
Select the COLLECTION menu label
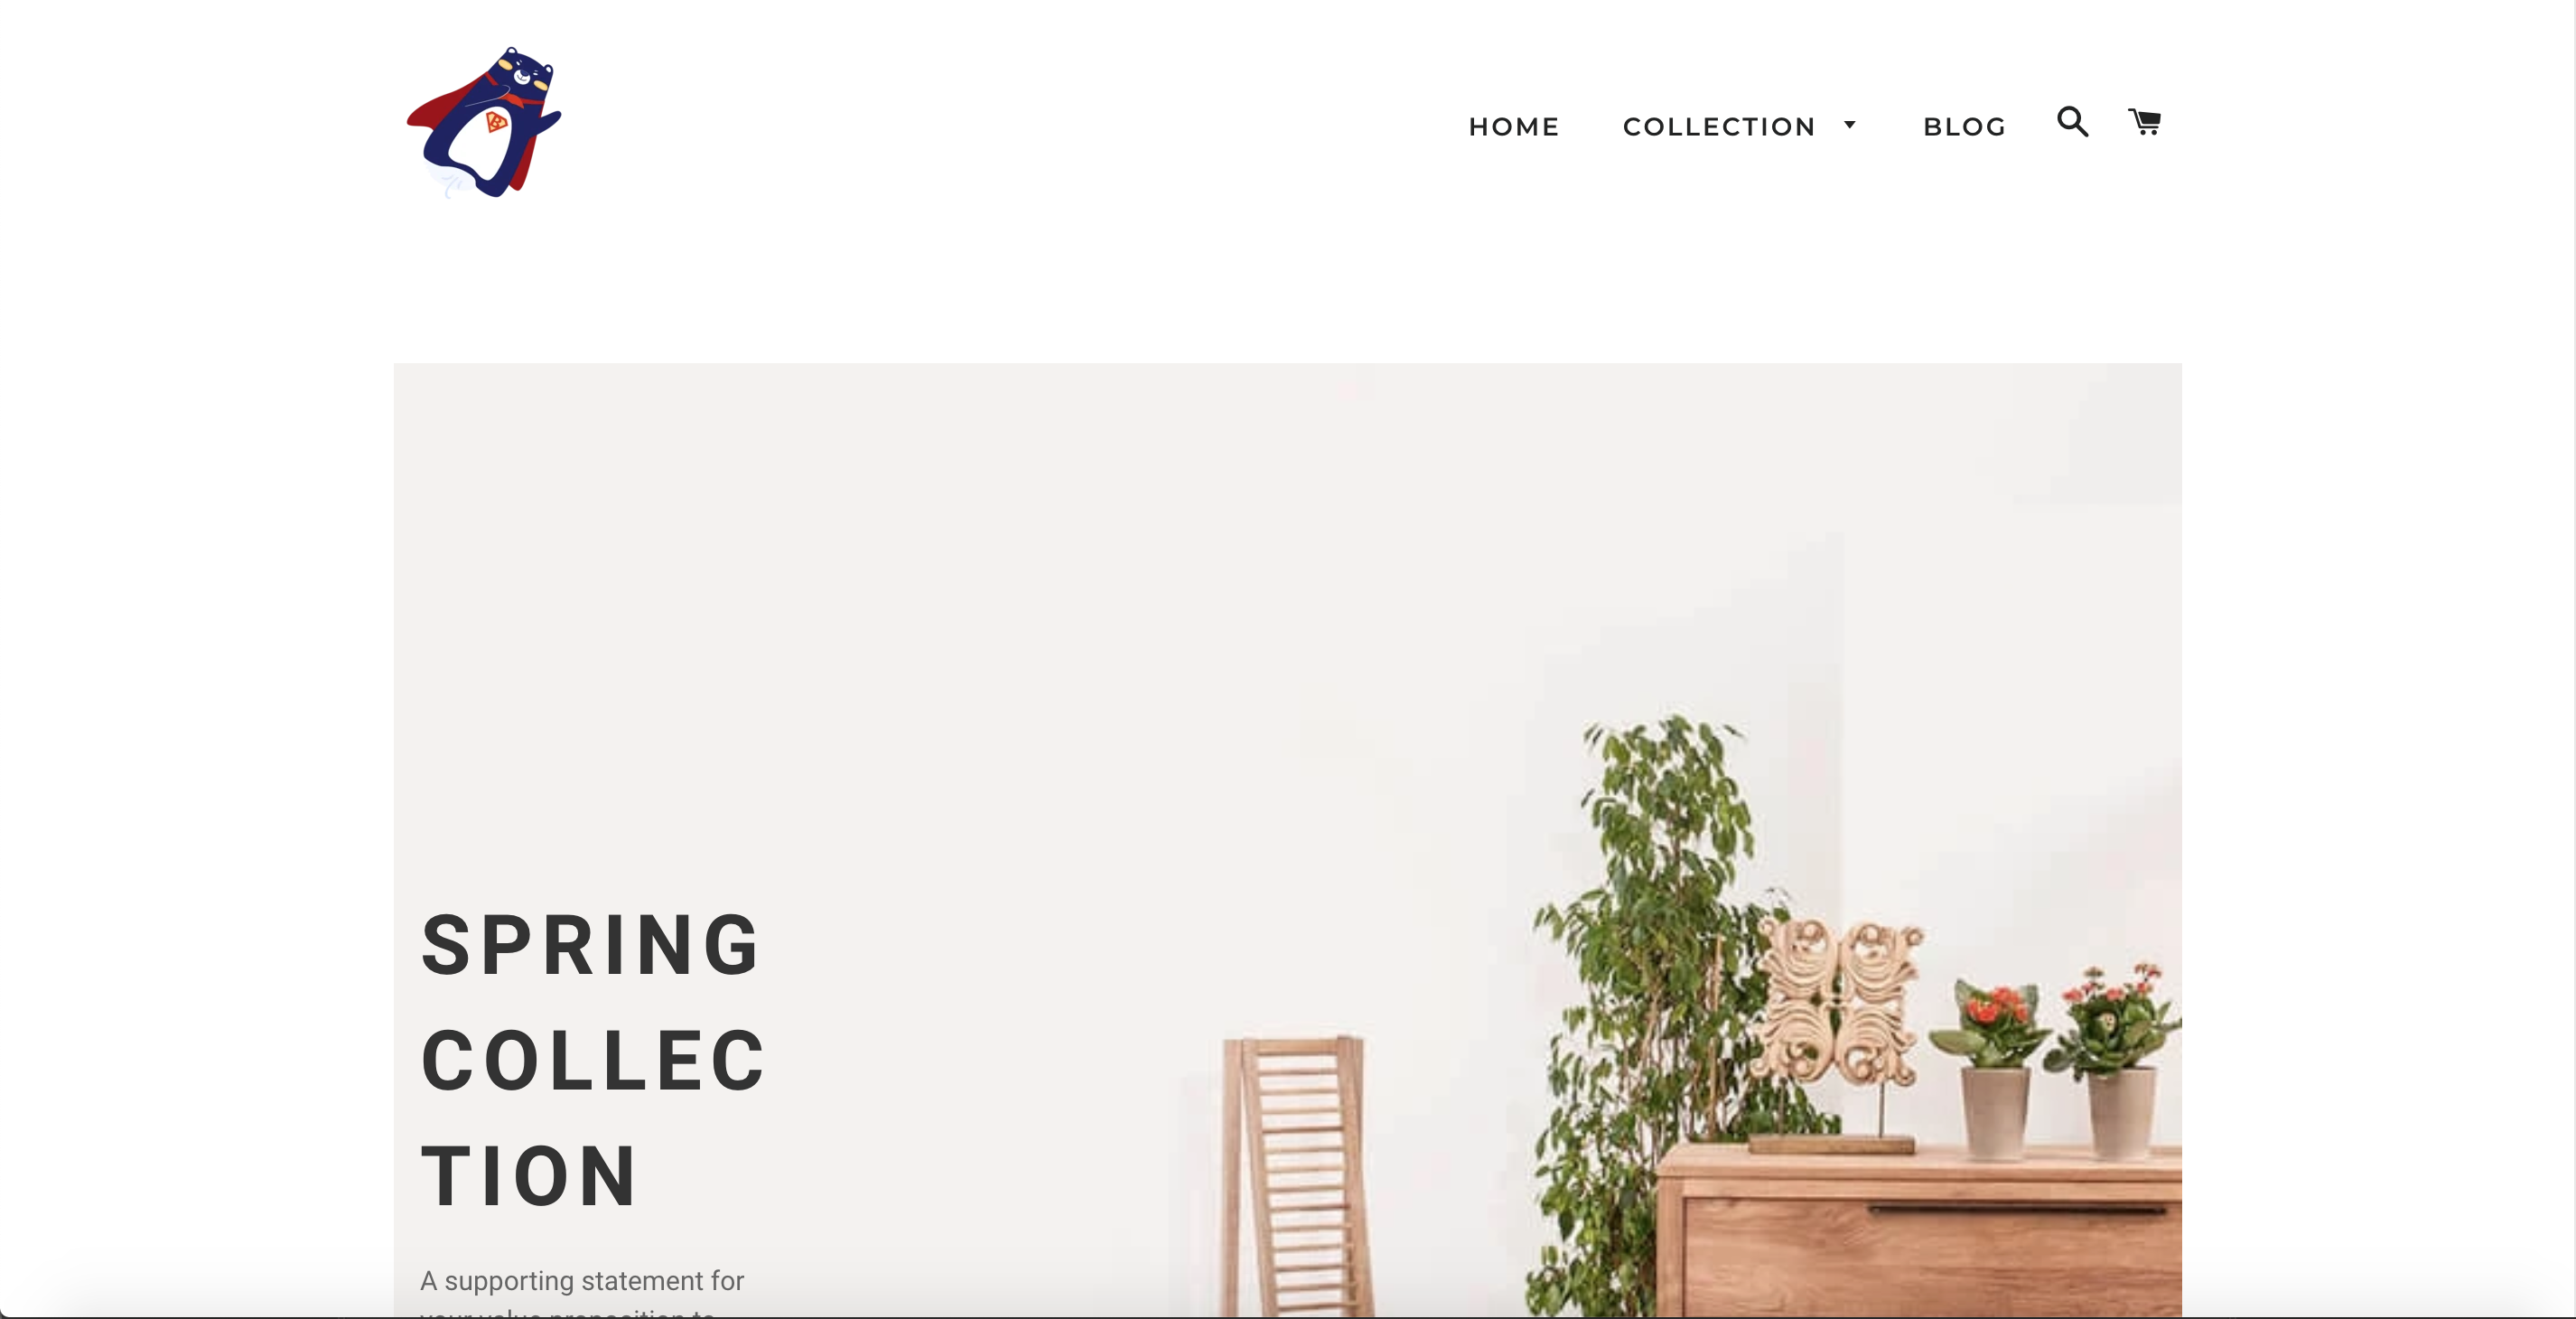1719,127
